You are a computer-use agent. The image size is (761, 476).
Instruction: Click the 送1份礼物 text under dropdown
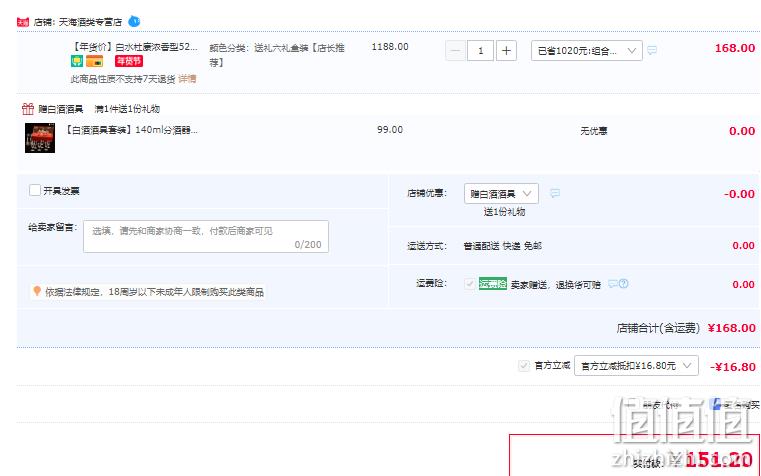[504, 212]
